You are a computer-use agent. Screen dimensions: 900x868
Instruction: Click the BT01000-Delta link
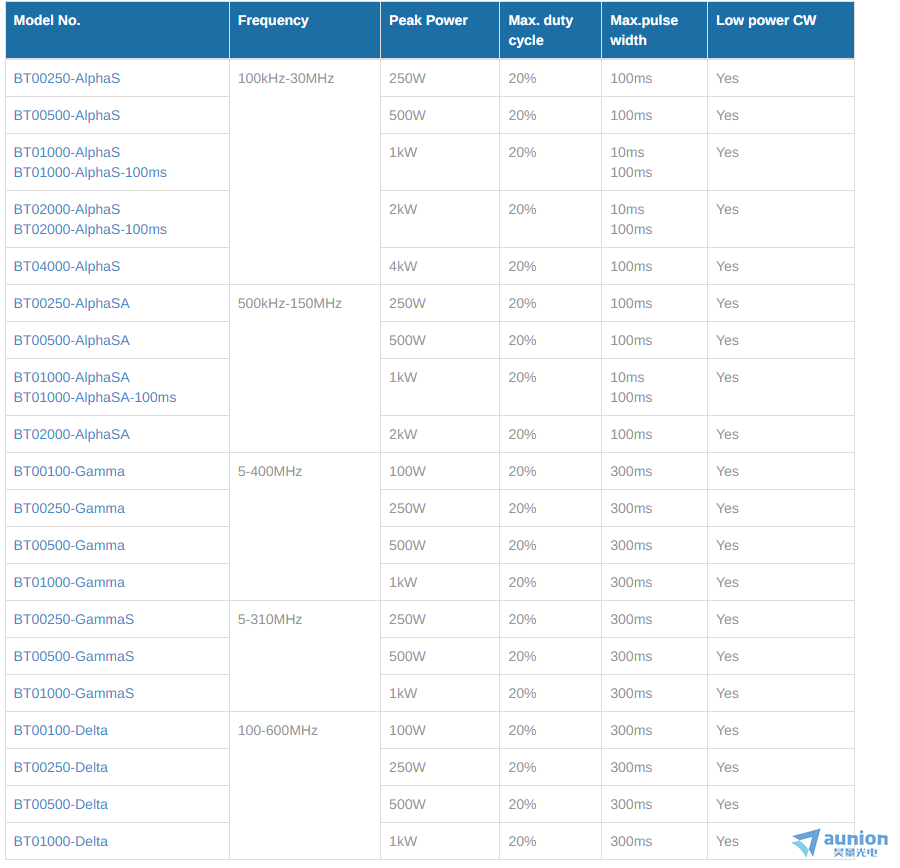pos(61,842)
